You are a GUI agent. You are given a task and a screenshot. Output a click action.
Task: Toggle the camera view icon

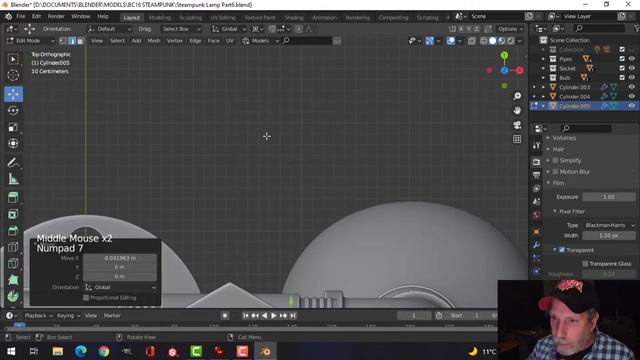(x=517, y=125)
